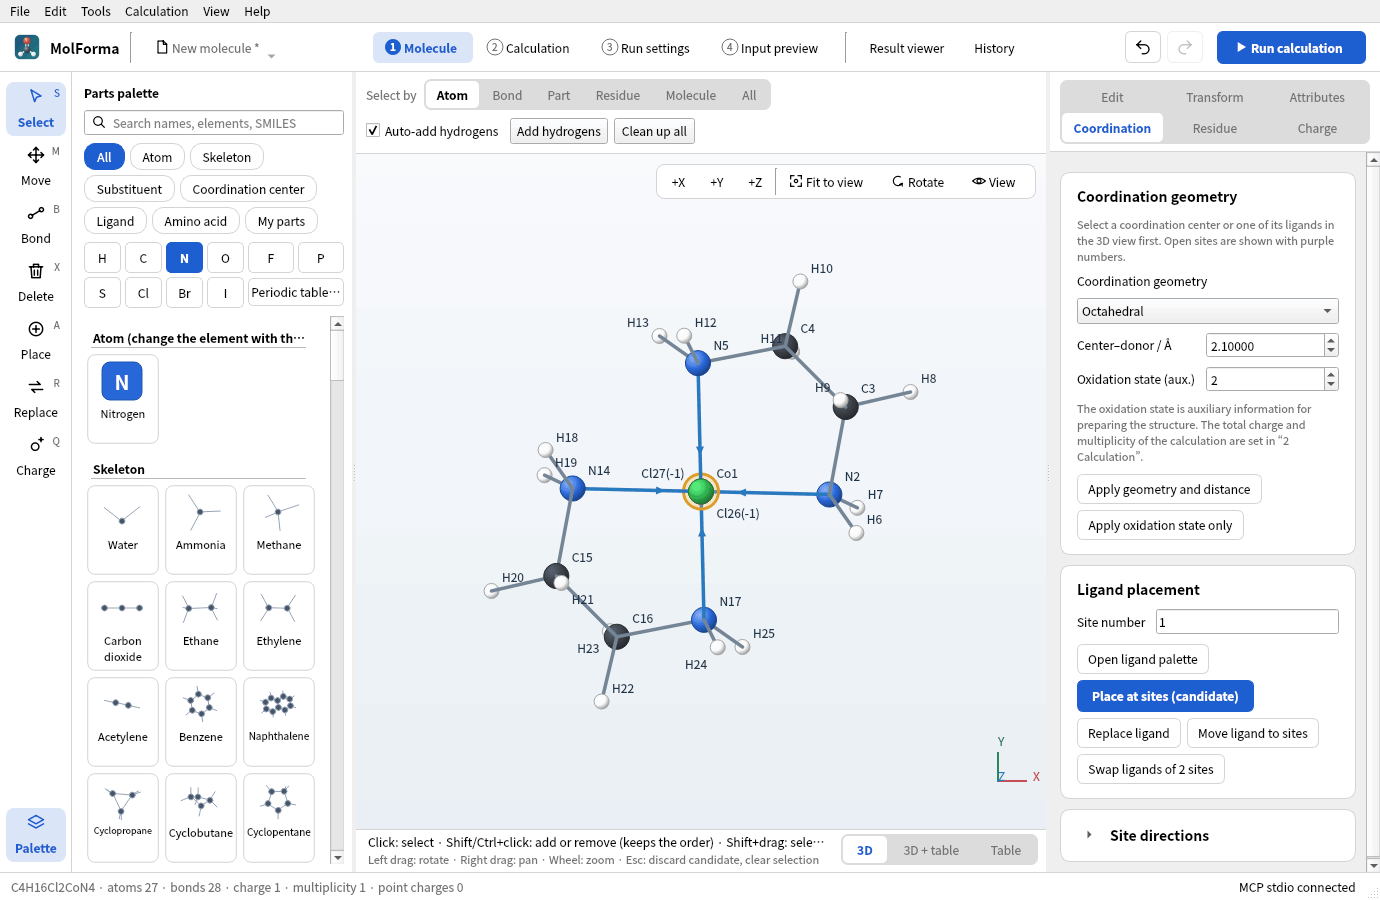Set selection mode to Residue
Screen dimensions: 1380x900
(617, 95)
